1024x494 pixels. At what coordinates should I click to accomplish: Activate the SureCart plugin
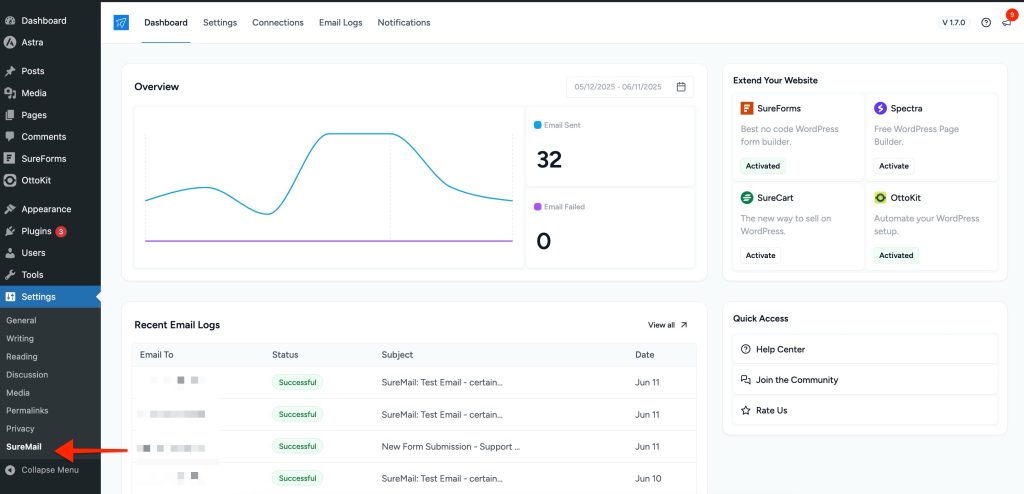tap(761, 255)
